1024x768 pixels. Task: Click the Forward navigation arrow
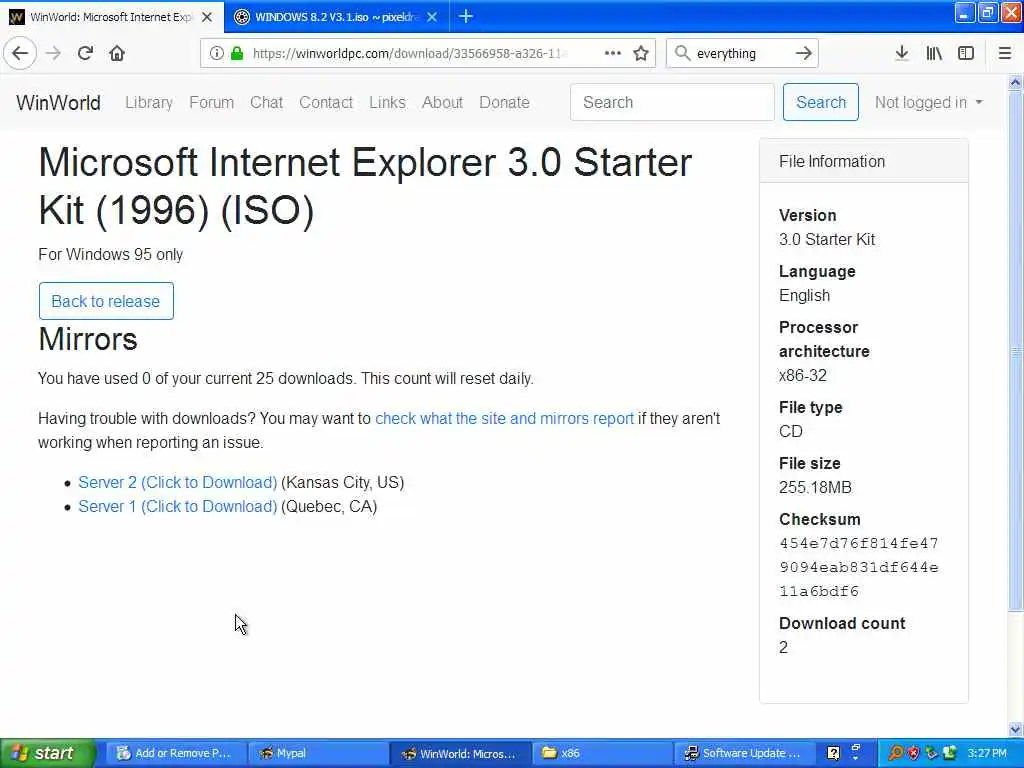pyautogui.click(x=54, y=54)
